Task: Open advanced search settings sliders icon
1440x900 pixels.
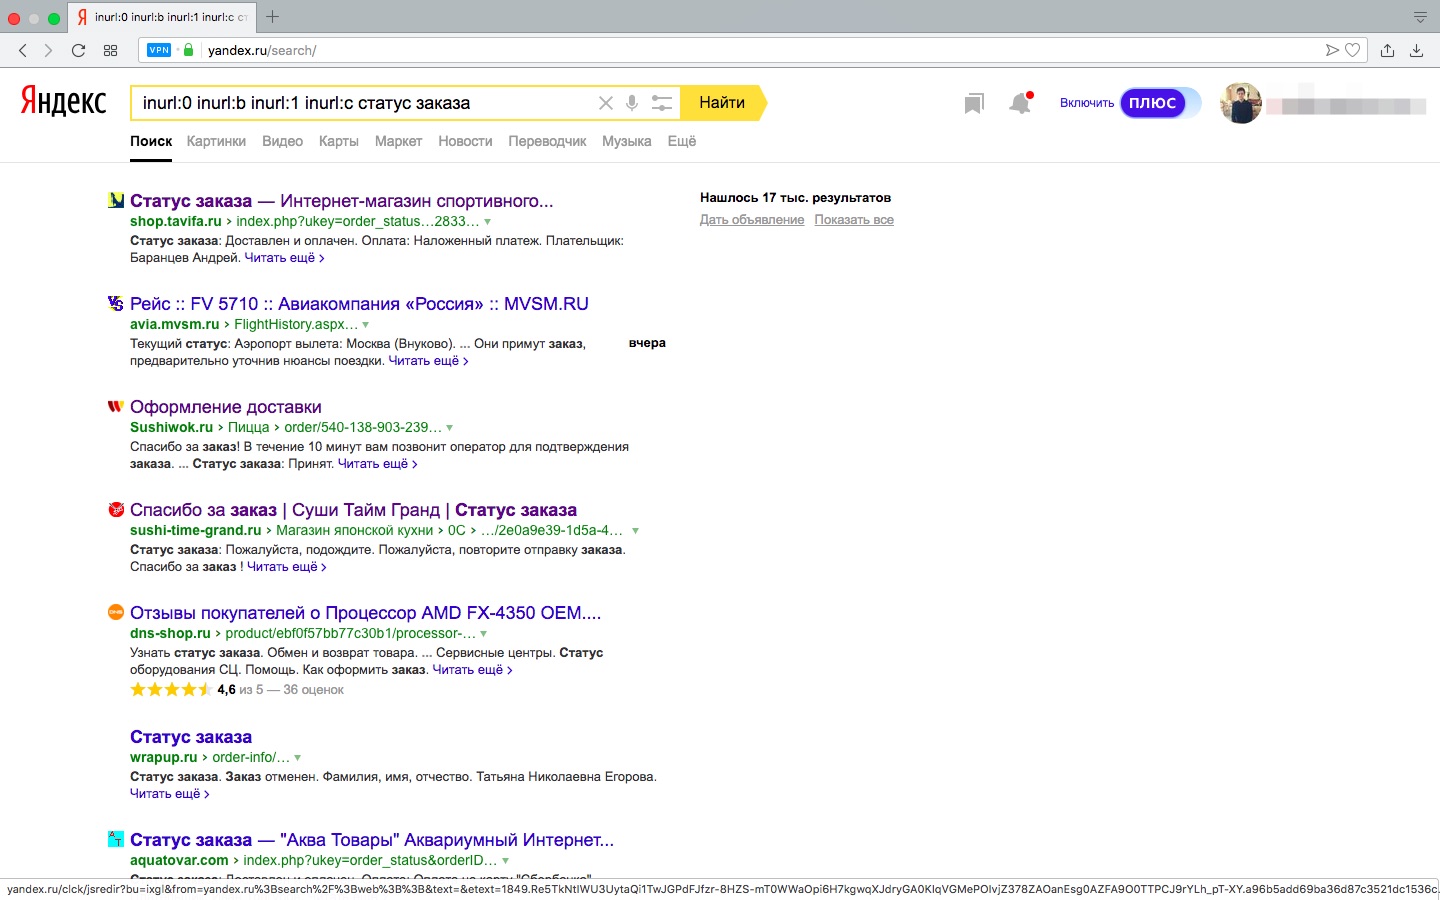Action: 661,103
